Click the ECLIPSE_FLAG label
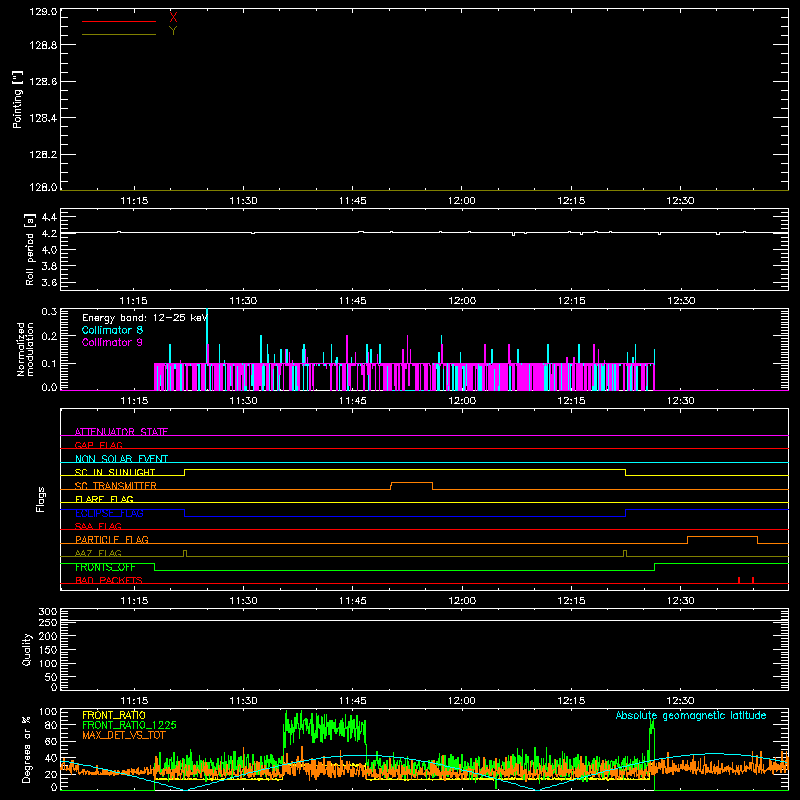The height and width of the screenshot is (800, 800). point(109,513)
